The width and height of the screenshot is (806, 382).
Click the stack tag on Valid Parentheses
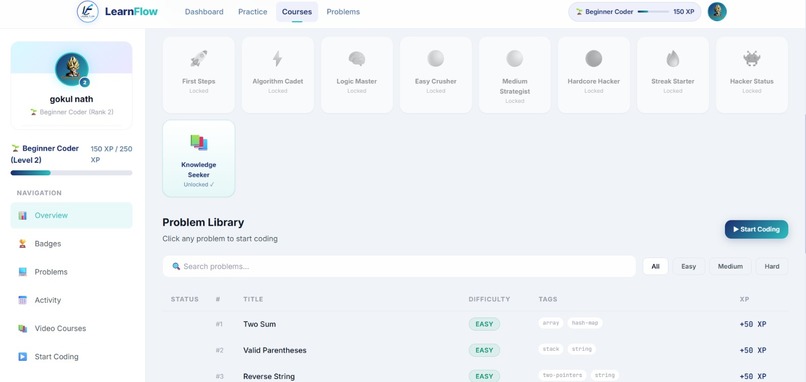pos(551,349)
